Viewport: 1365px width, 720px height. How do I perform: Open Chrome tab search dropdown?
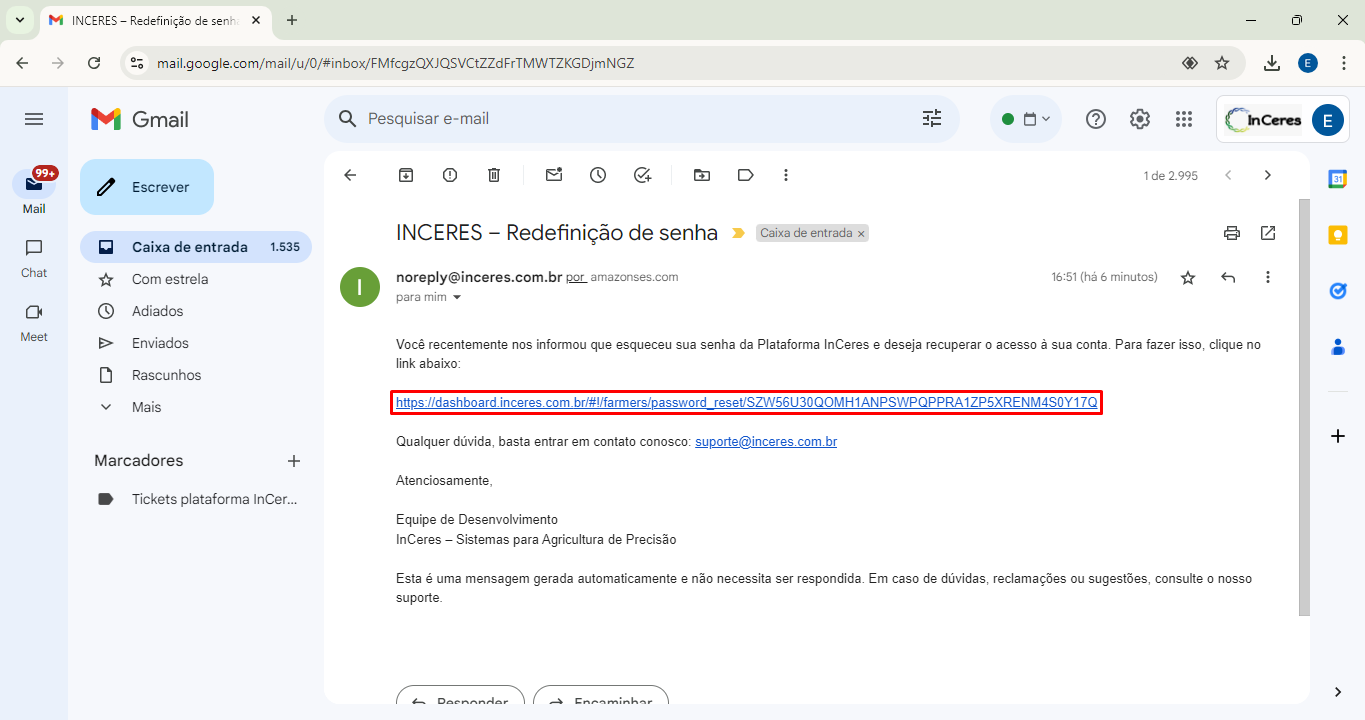[x=20, y=20]
